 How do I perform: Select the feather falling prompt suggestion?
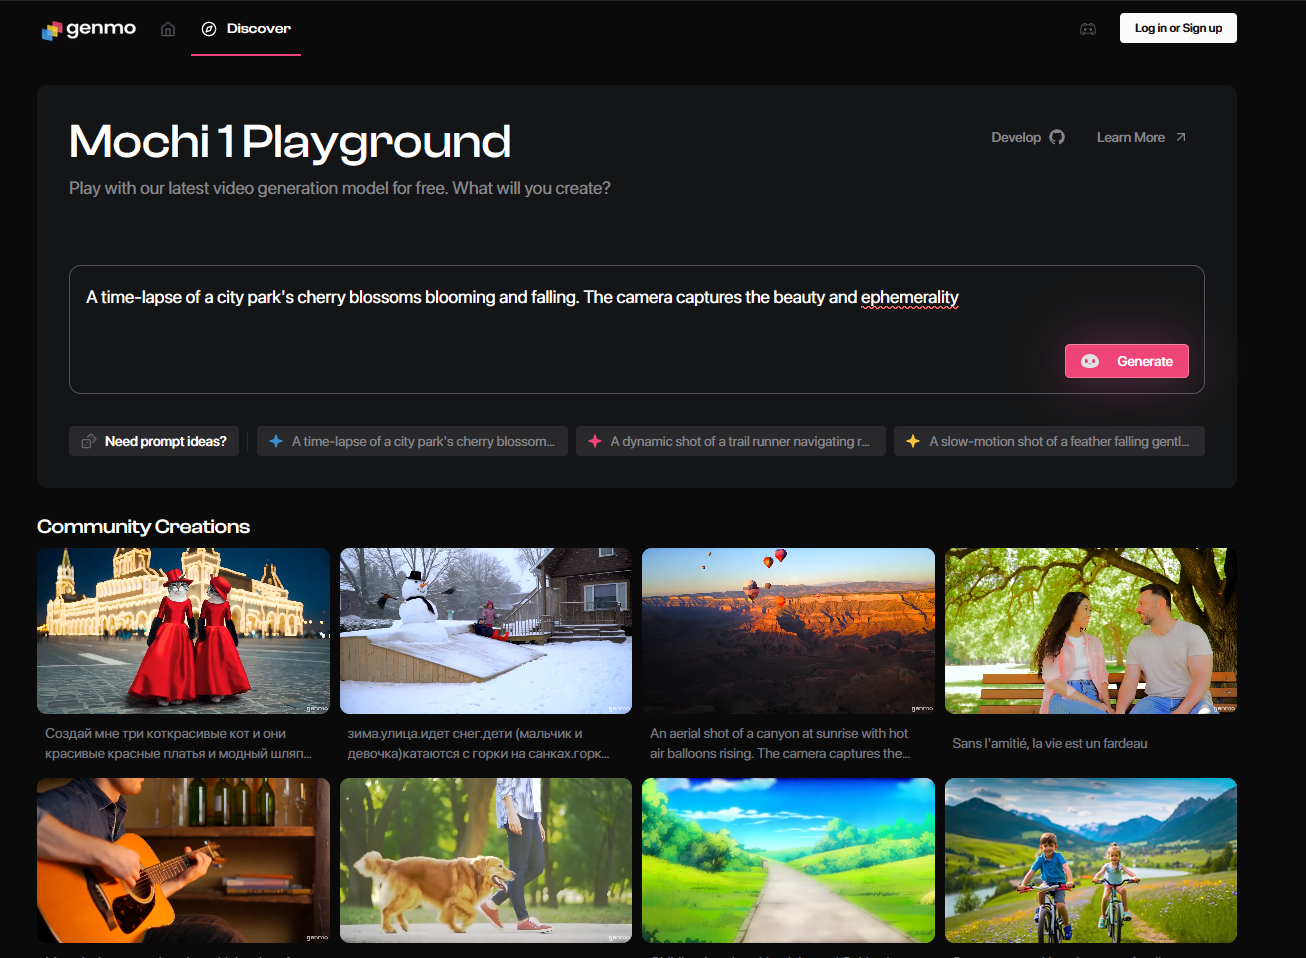pos(1049,441)
